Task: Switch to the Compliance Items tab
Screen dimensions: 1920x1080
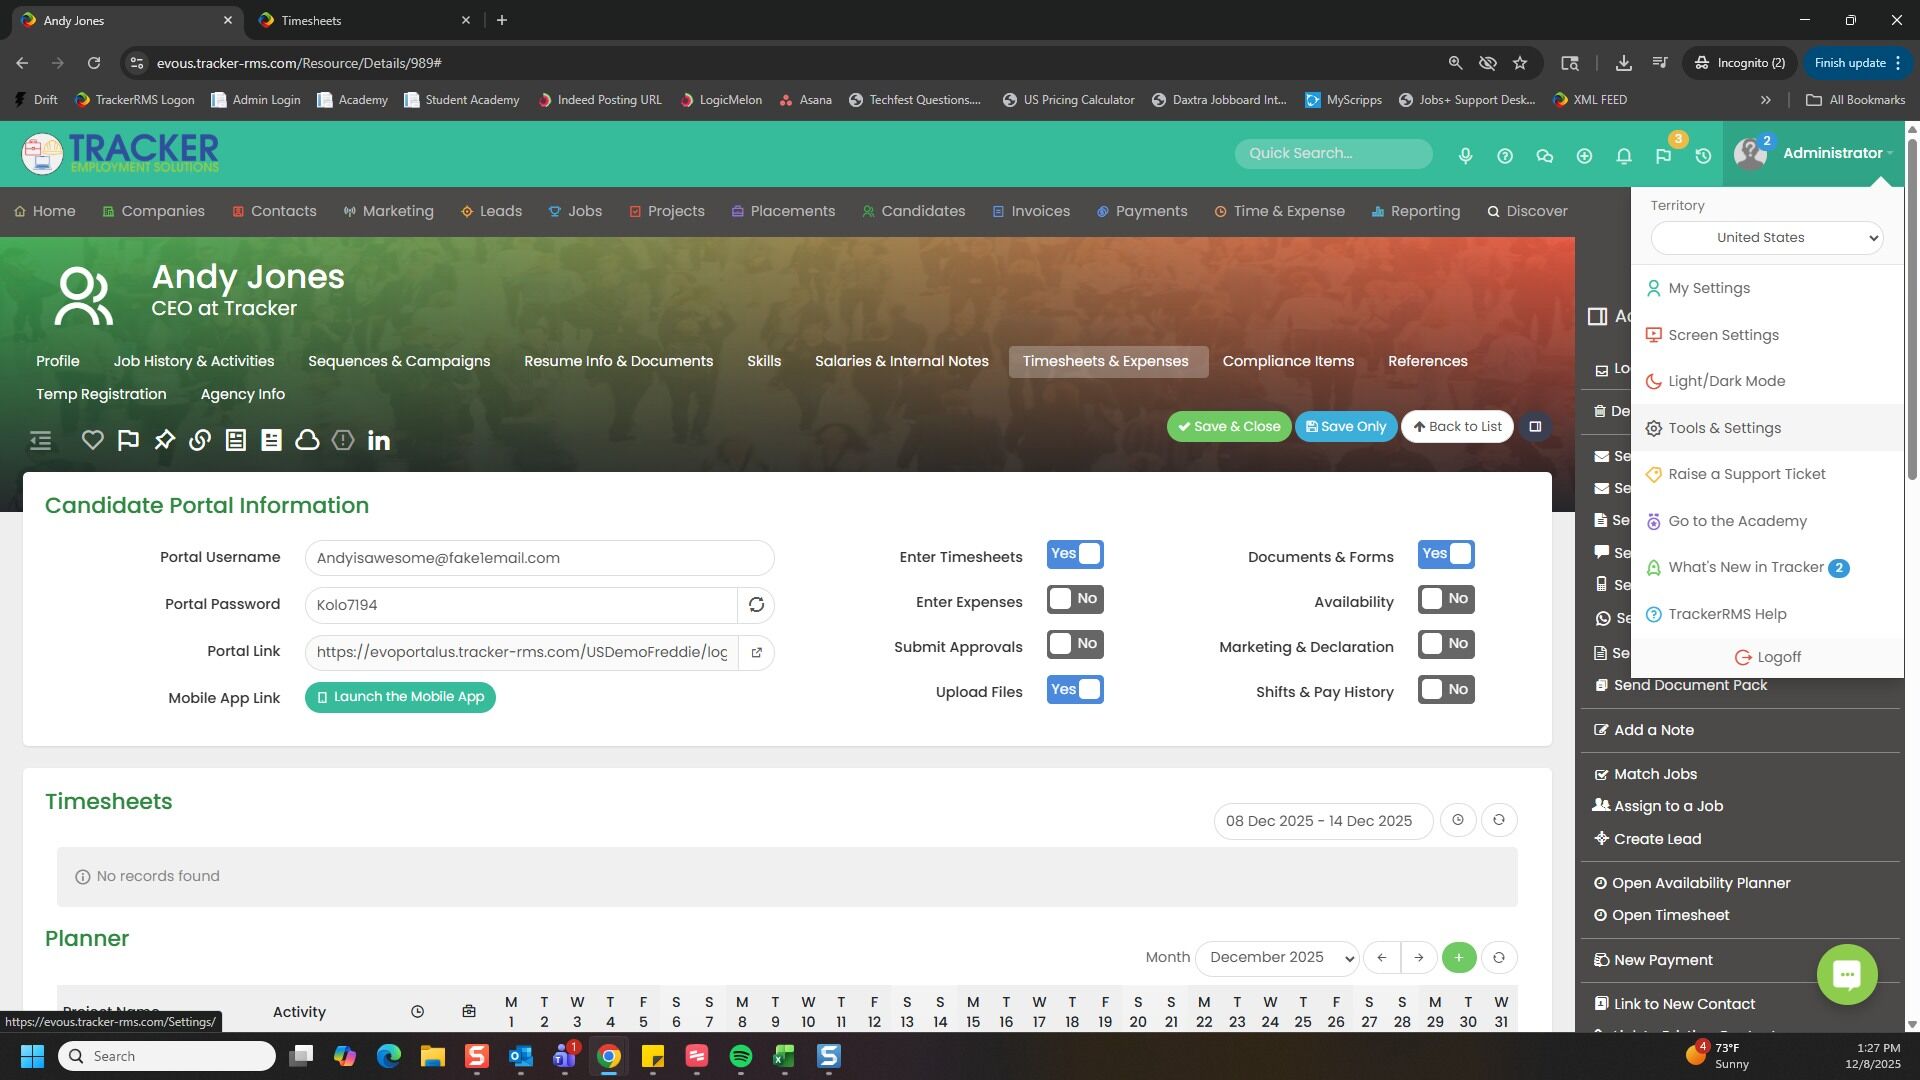Action: [1288, 362]
